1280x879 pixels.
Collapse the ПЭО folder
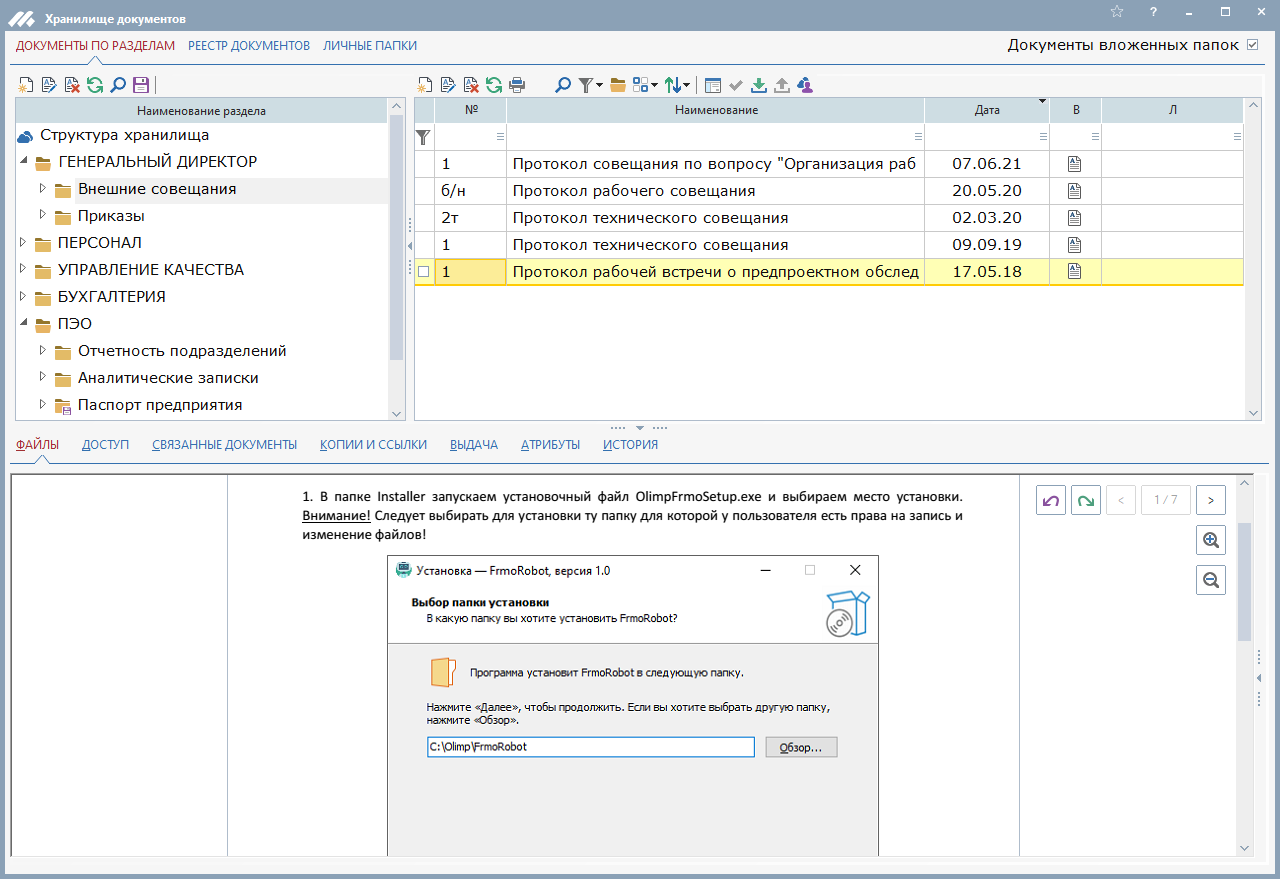click(x=23, y=323)
